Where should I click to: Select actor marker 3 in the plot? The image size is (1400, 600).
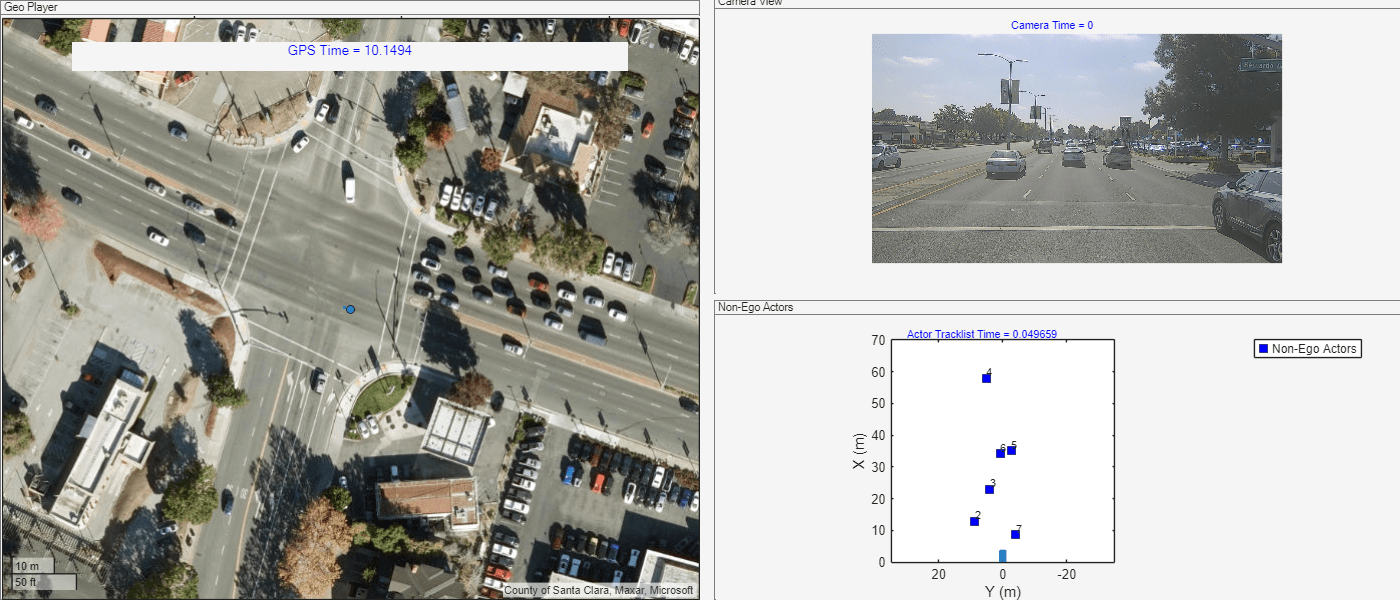click(x=989, y=489)
